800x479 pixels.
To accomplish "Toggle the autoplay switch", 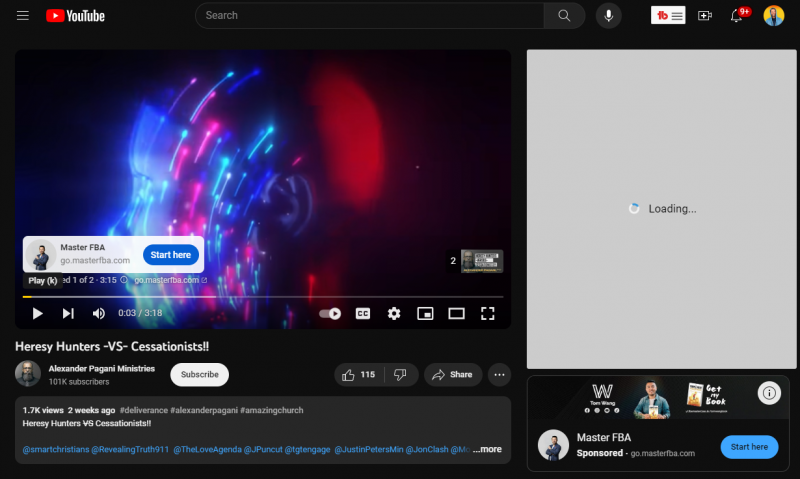I will [330, 313].
